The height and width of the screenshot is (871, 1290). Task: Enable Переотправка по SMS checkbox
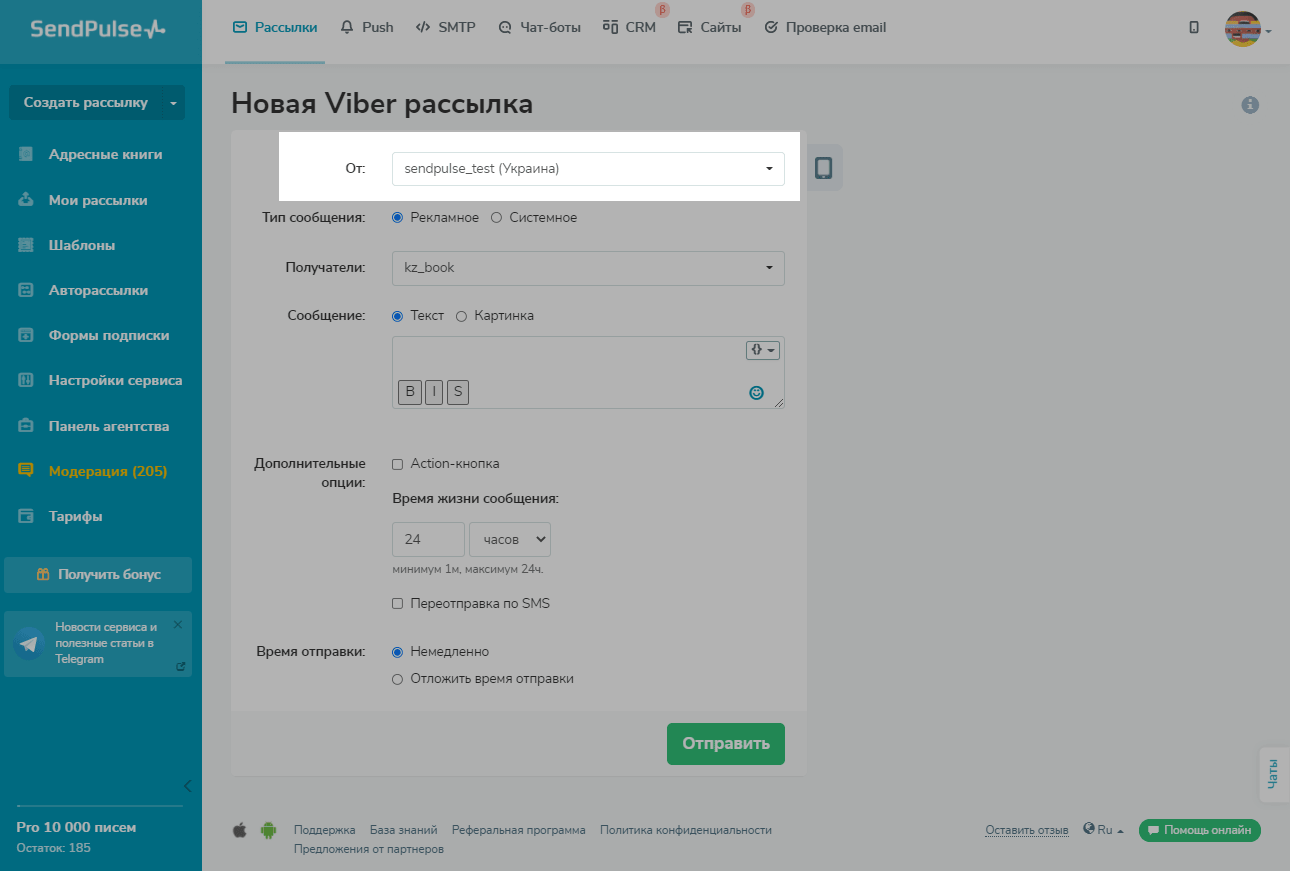398,604
